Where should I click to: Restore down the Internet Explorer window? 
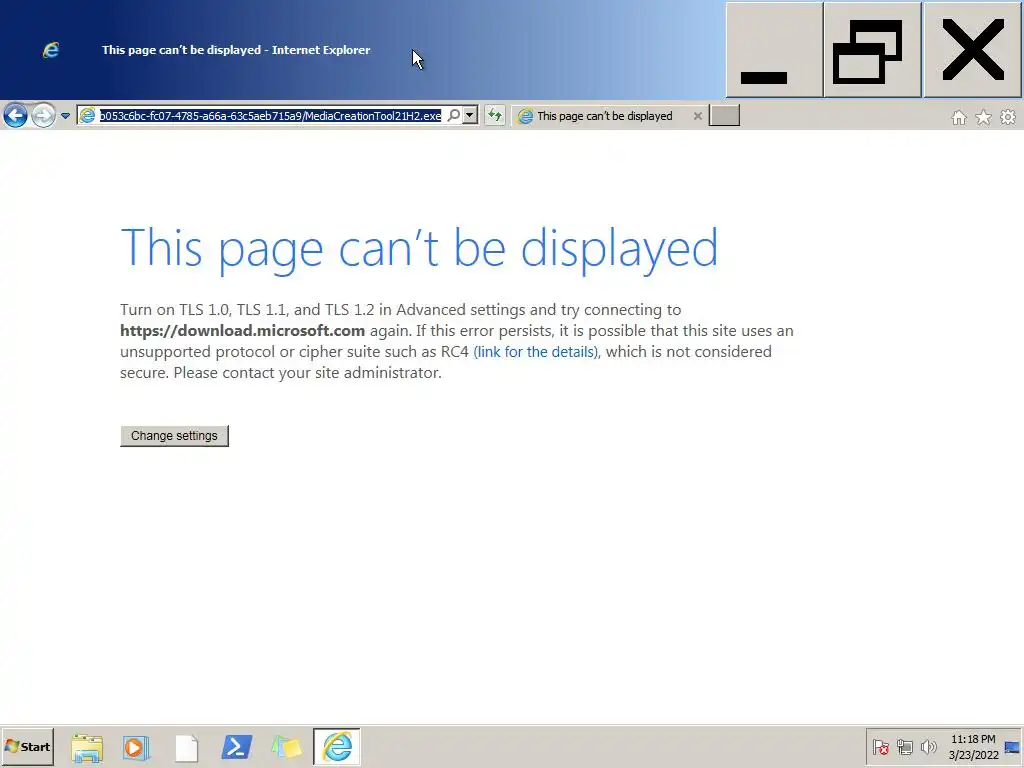point(872,50)
